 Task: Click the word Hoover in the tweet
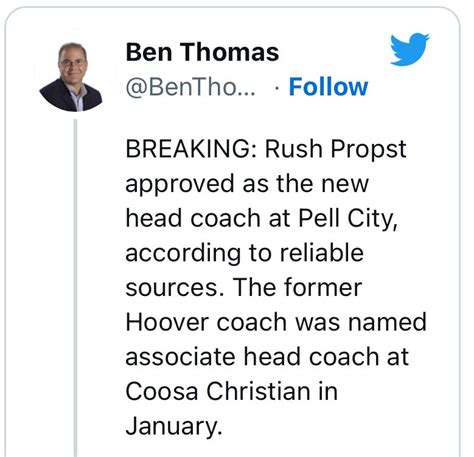[168, 322]
